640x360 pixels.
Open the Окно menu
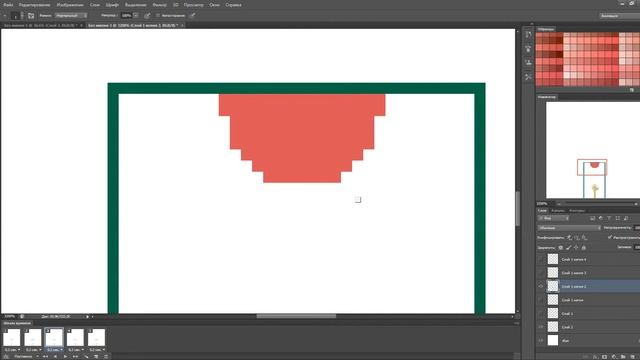tap(214, 5)
